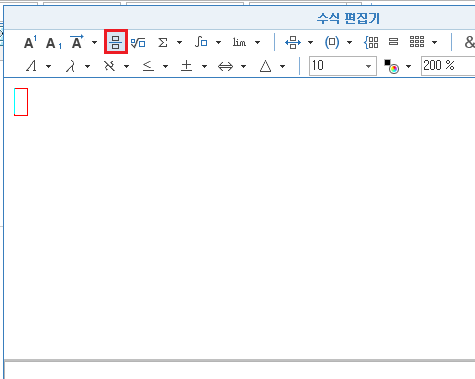The image size is (475, 379).
Task: Open the Greek lowercase lambda palette
Action: tap(70, 66)
